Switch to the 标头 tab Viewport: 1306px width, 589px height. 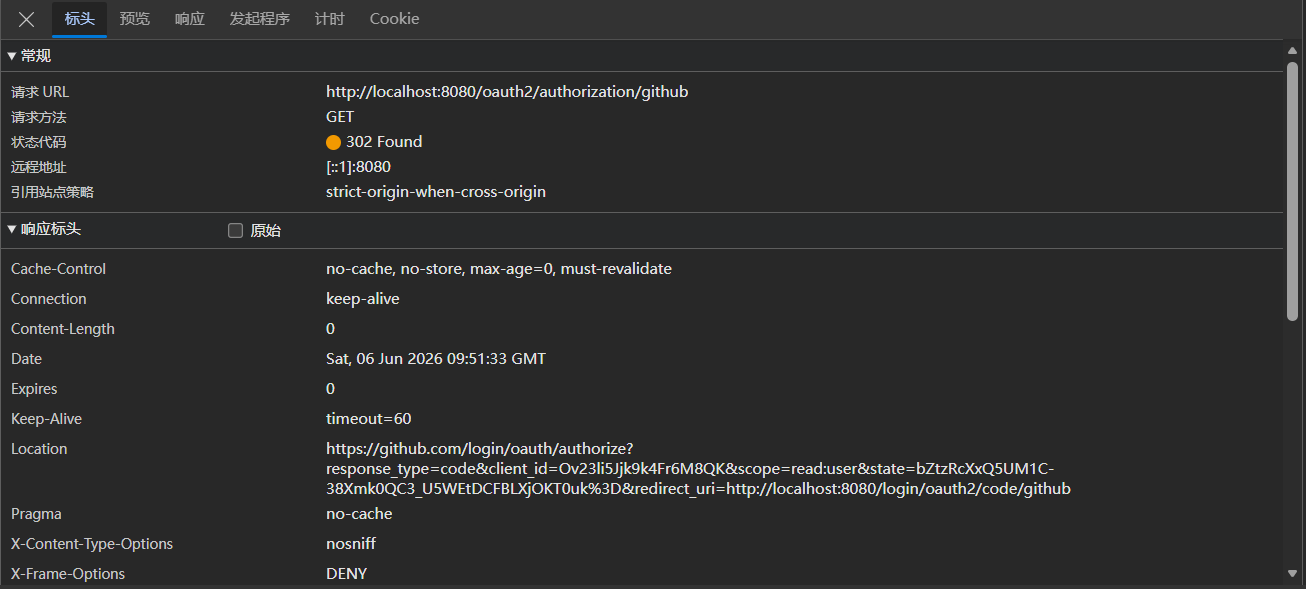[x=80, y=19]
